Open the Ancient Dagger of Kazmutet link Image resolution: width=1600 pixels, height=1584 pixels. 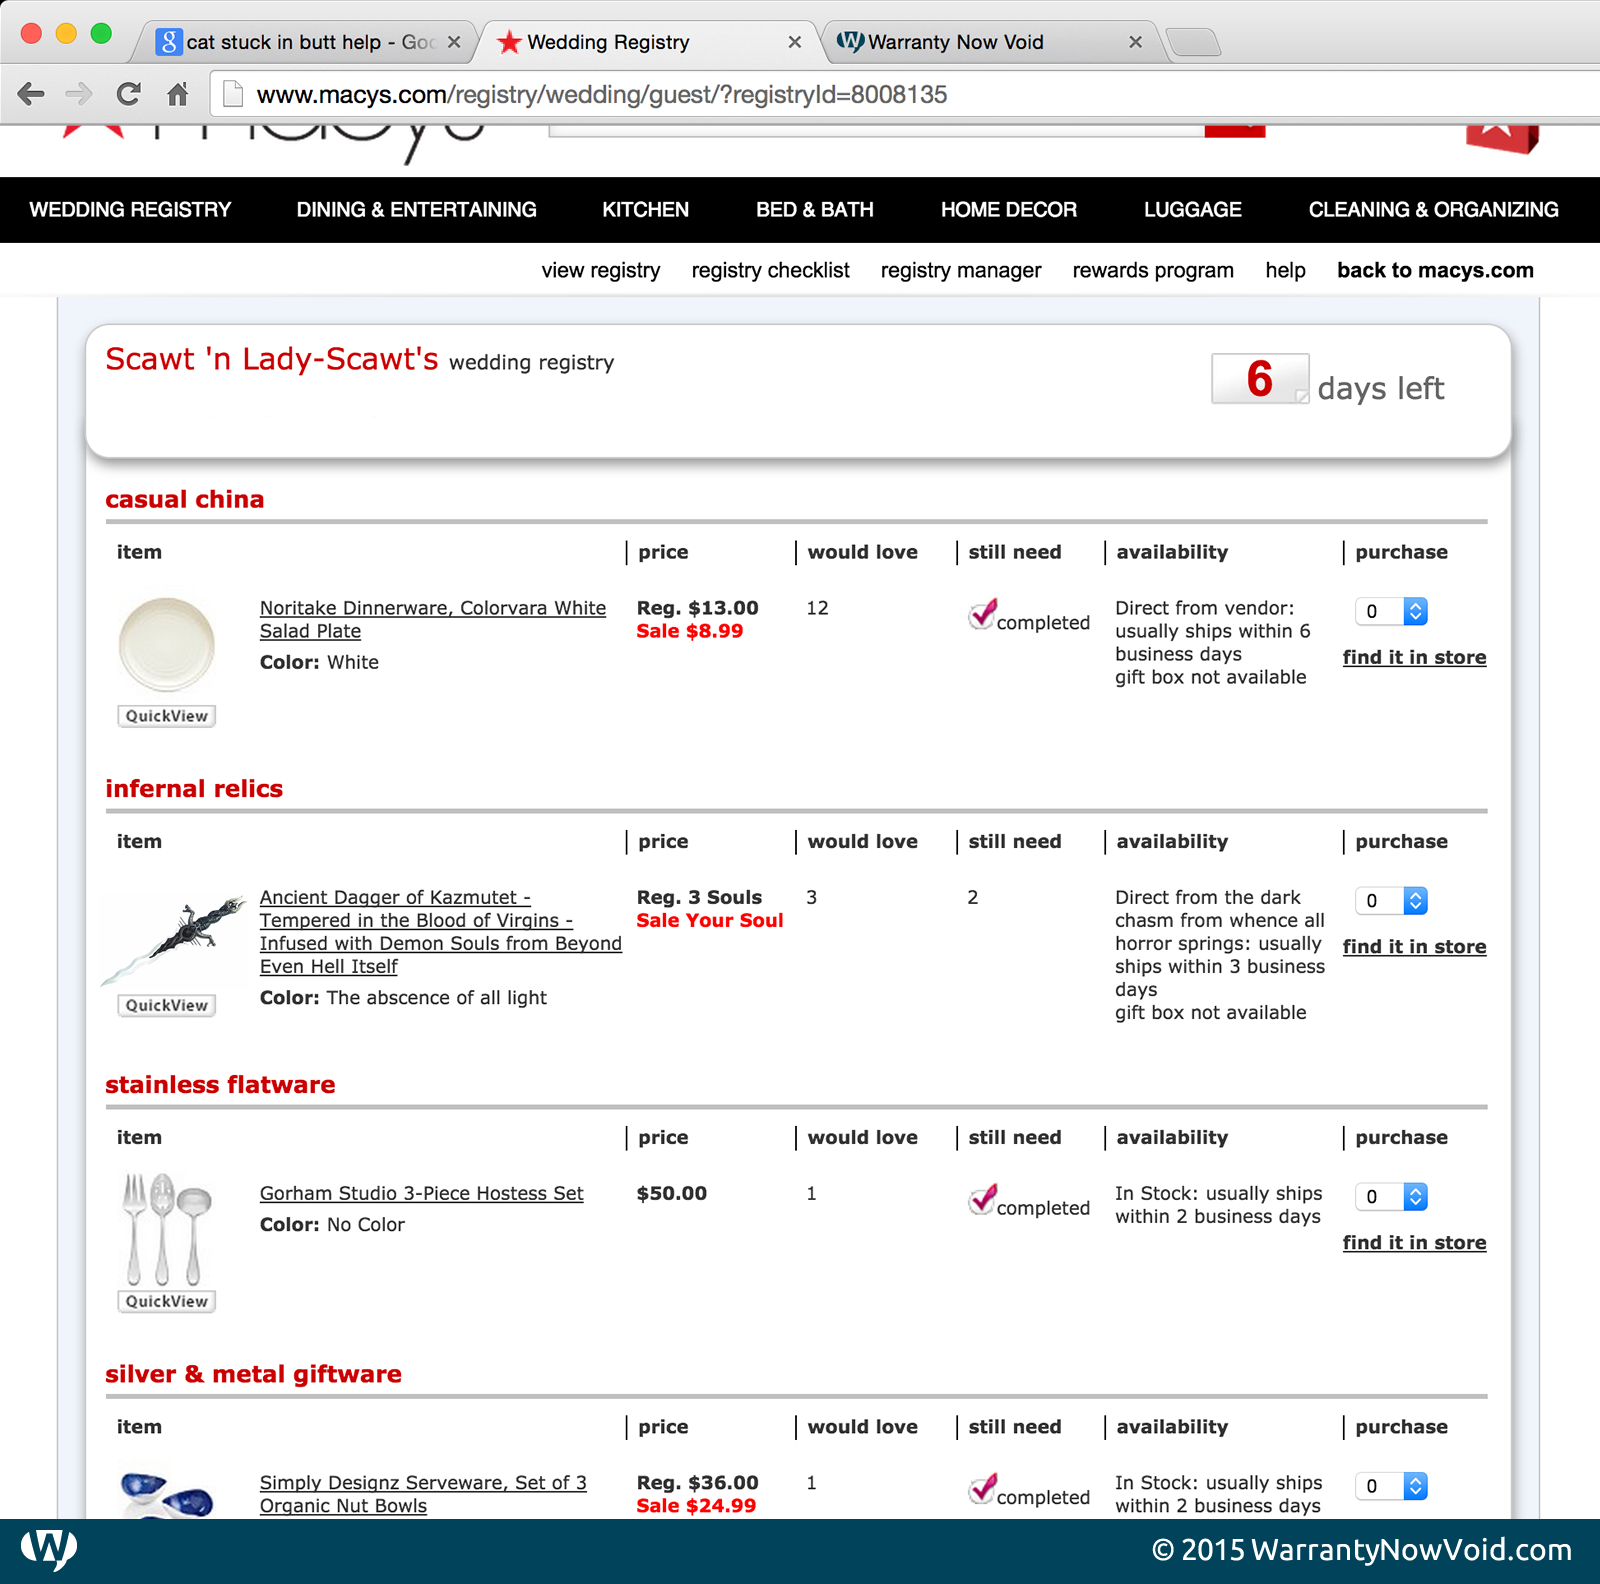point(440,932)
